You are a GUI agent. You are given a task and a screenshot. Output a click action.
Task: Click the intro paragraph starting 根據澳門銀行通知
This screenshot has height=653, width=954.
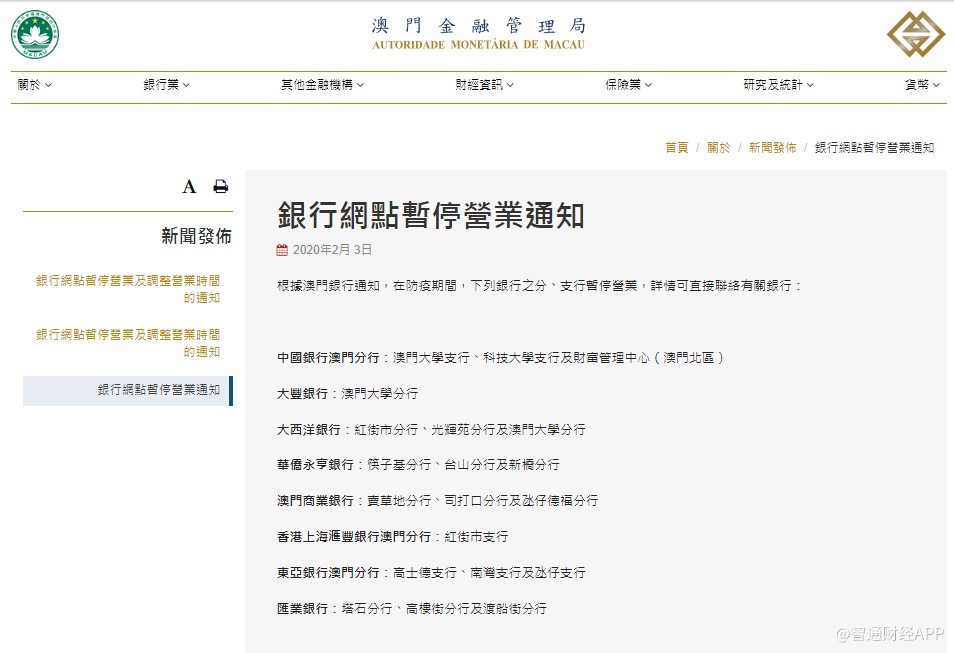(539, 285)
